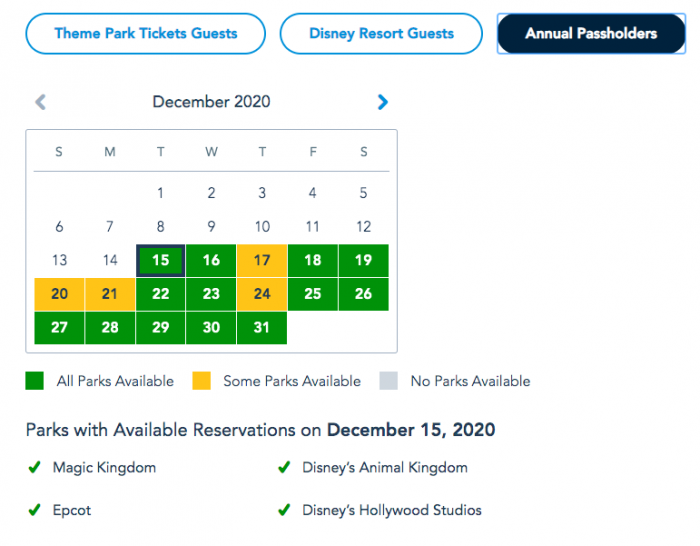
Task: Click yellow Some Parks Available legend swatch
Action: (202, 381)
